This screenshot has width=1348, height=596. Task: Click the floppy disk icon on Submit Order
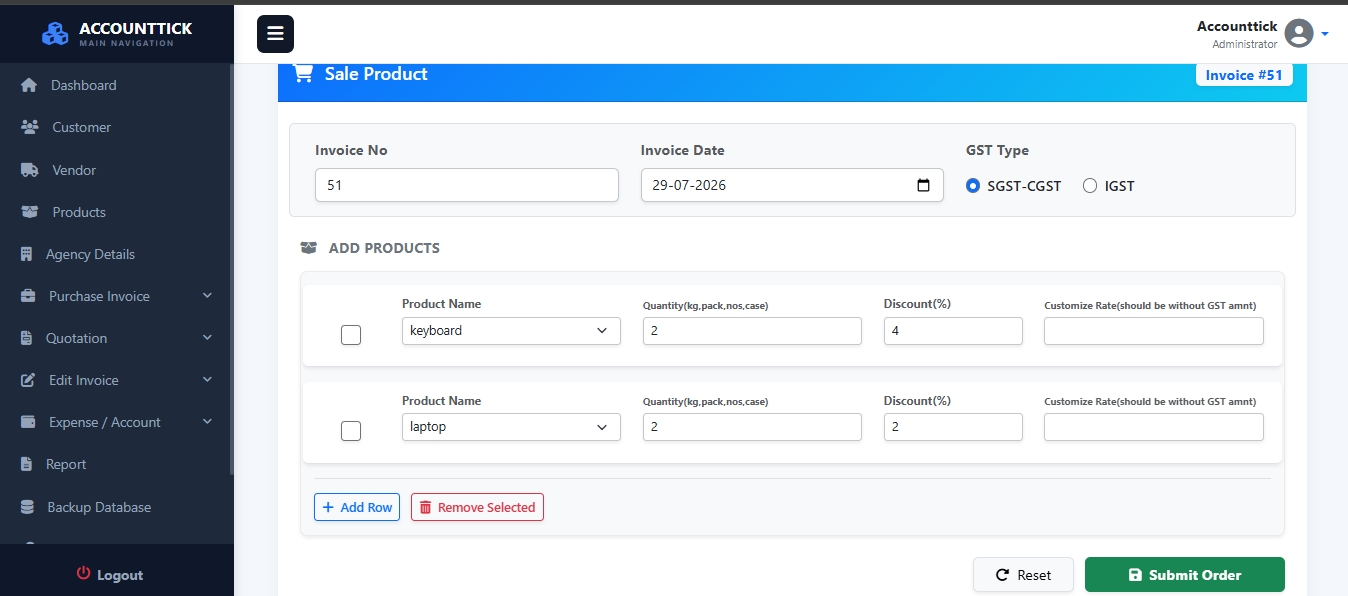tap(1135, 575)
